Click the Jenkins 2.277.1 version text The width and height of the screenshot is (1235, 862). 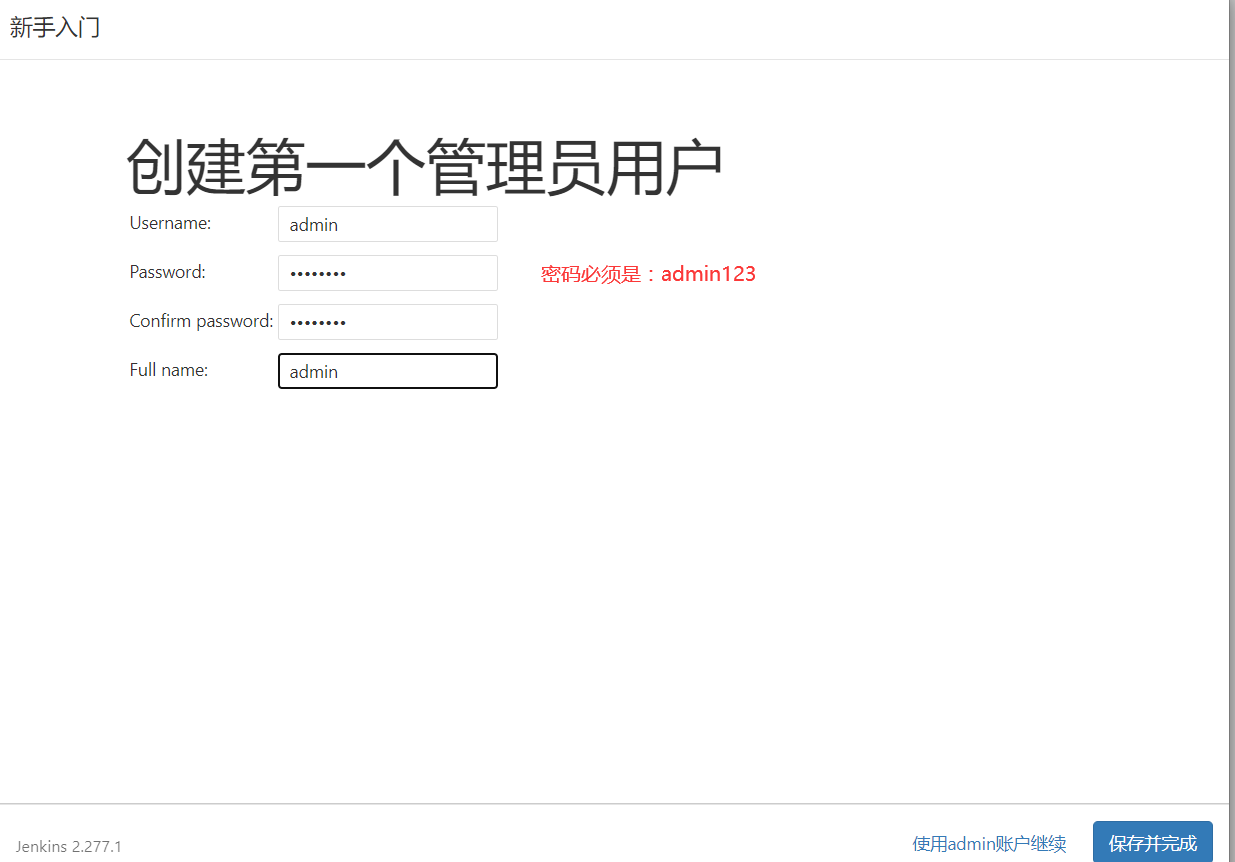click(x=69, y=846)
